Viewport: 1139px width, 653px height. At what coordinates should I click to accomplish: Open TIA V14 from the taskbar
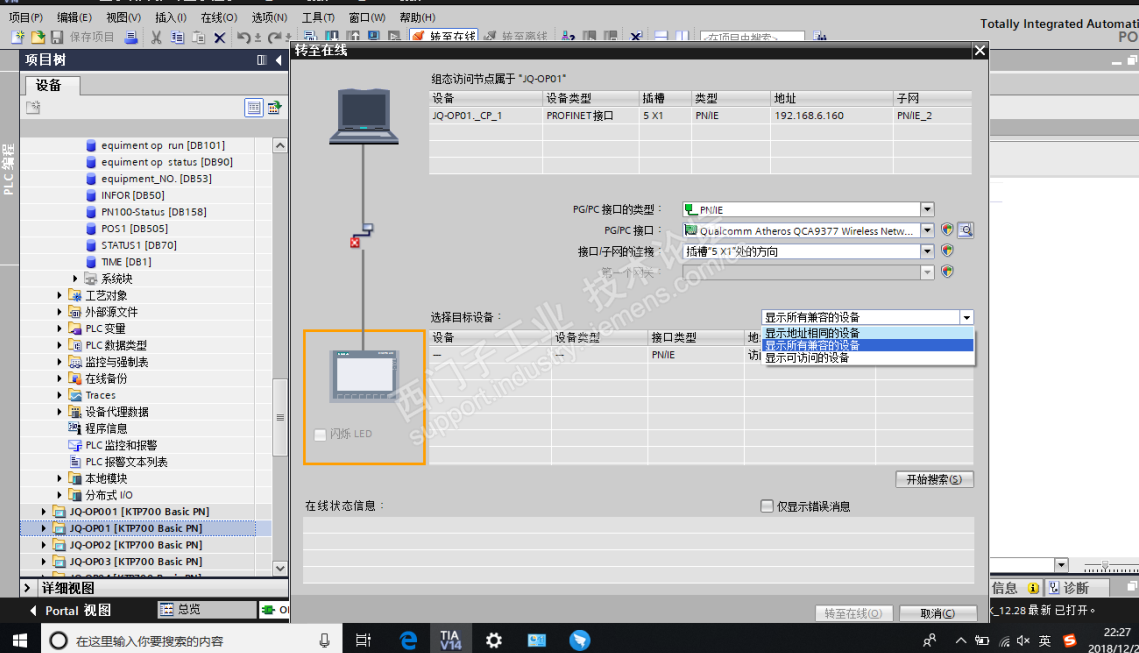450,640
